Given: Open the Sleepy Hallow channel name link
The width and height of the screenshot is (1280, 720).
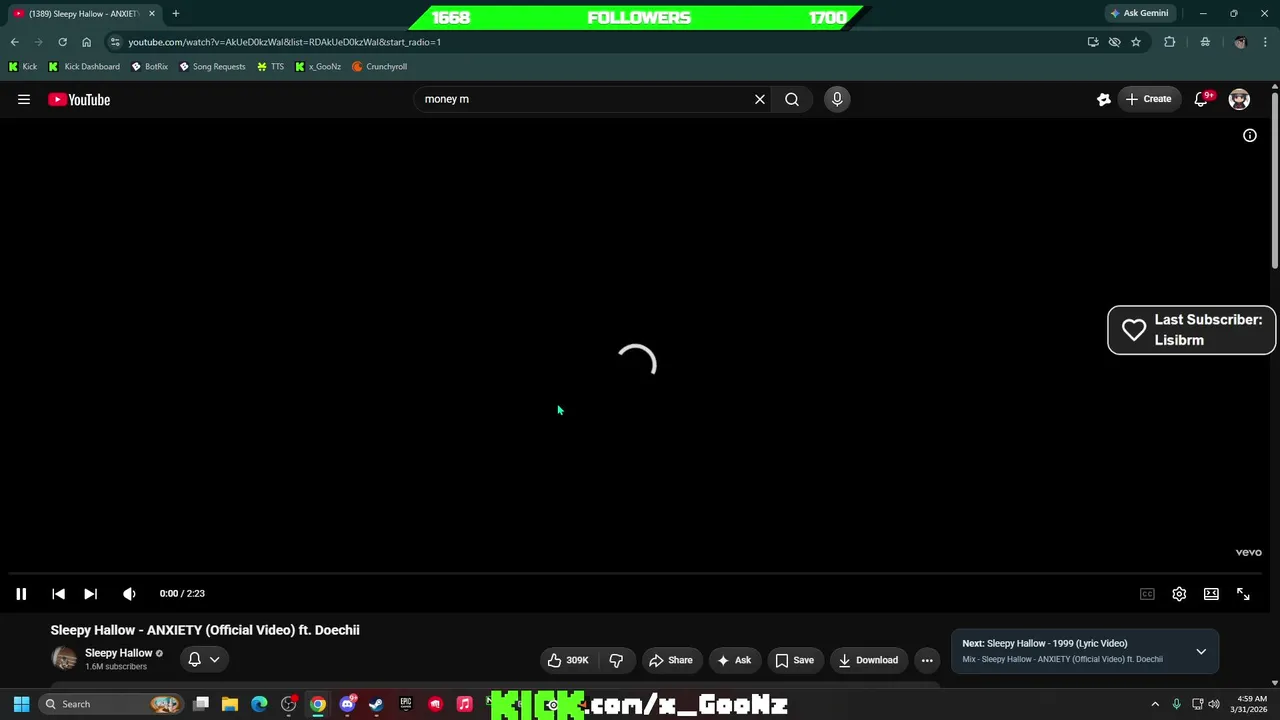Looking at the screenshot, I should [118, 653].
